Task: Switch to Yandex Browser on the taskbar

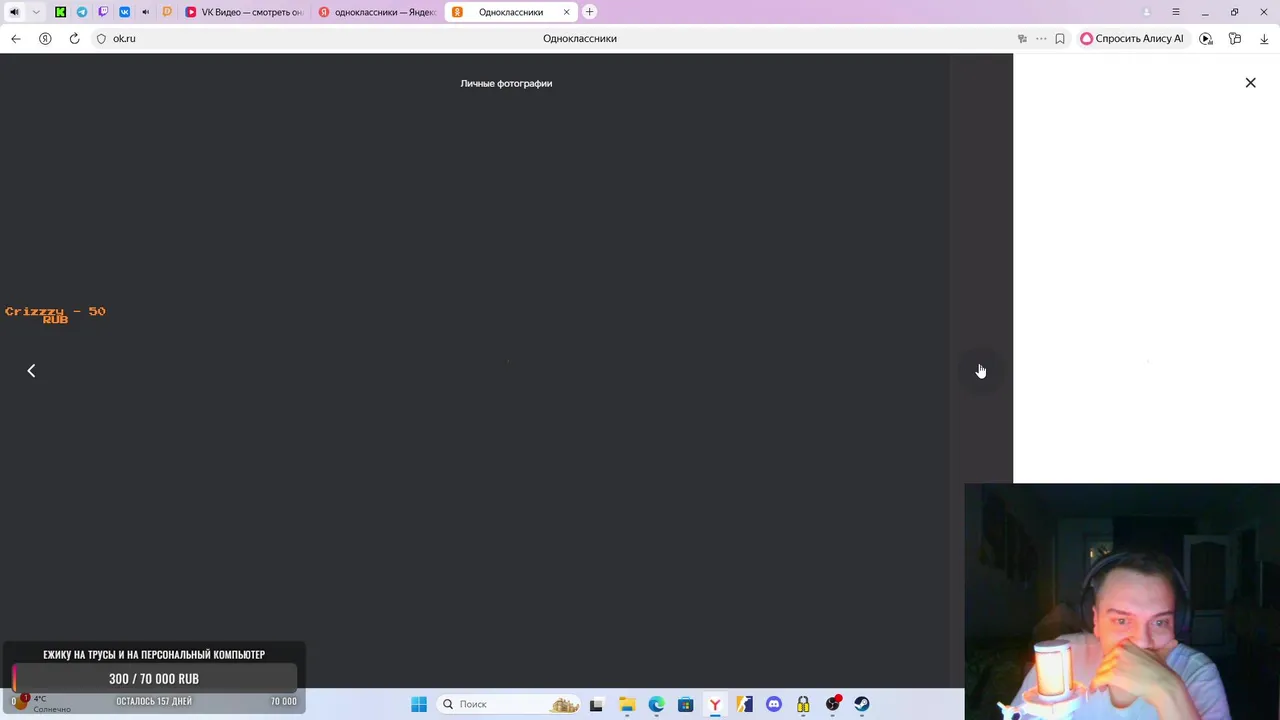Action: pyautogui.click(x=715, y=704)
